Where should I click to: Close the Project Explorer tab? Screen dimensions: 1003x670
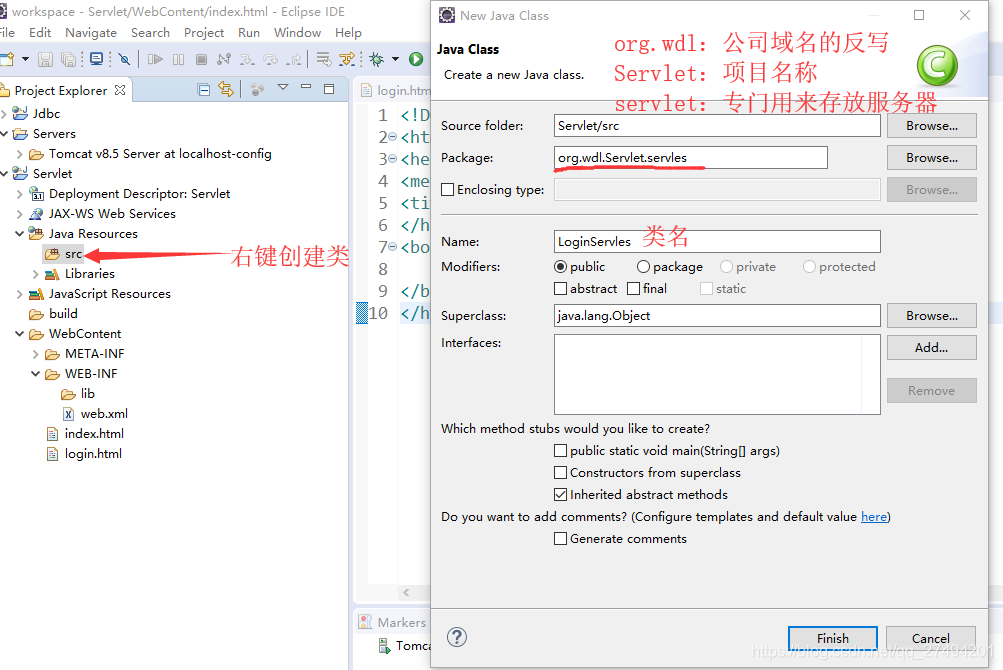[x=120, y=90]
